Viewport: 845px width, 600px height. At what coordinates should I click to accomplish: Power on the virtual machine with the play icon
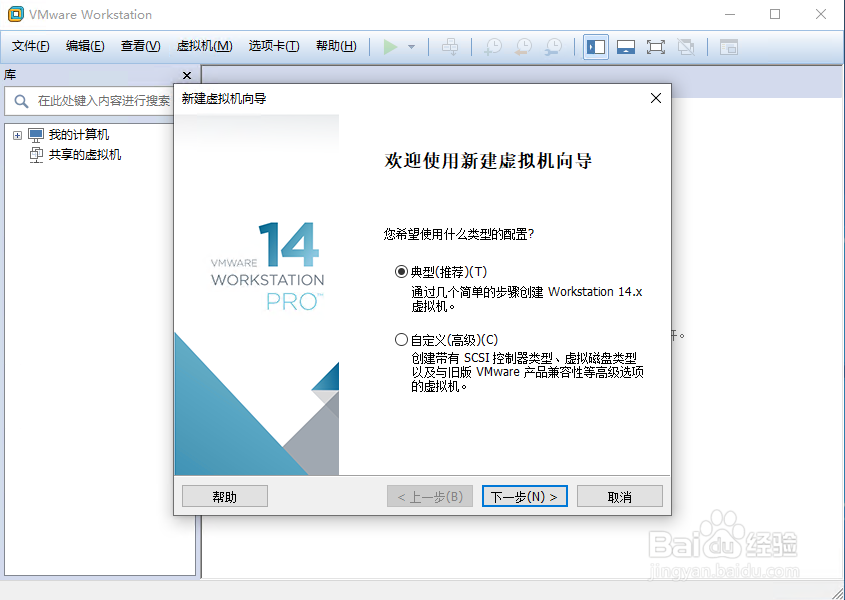coord(391,46)
